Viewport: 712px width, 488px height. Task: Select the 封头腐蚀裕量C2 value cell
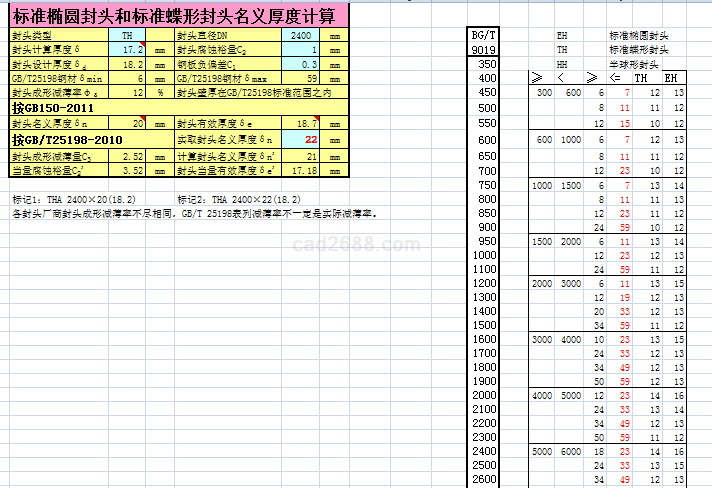click(x=299, y=49)
